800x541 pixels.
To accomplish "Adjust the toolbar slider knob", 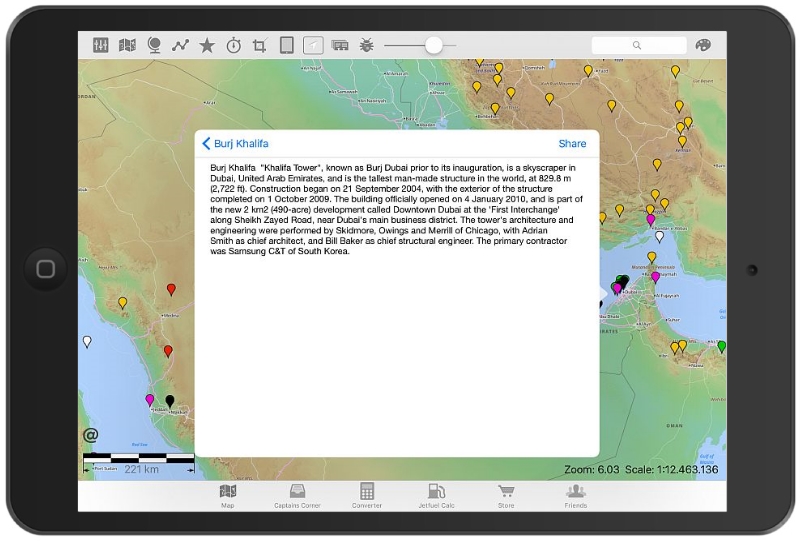I will tap(434, 45).
